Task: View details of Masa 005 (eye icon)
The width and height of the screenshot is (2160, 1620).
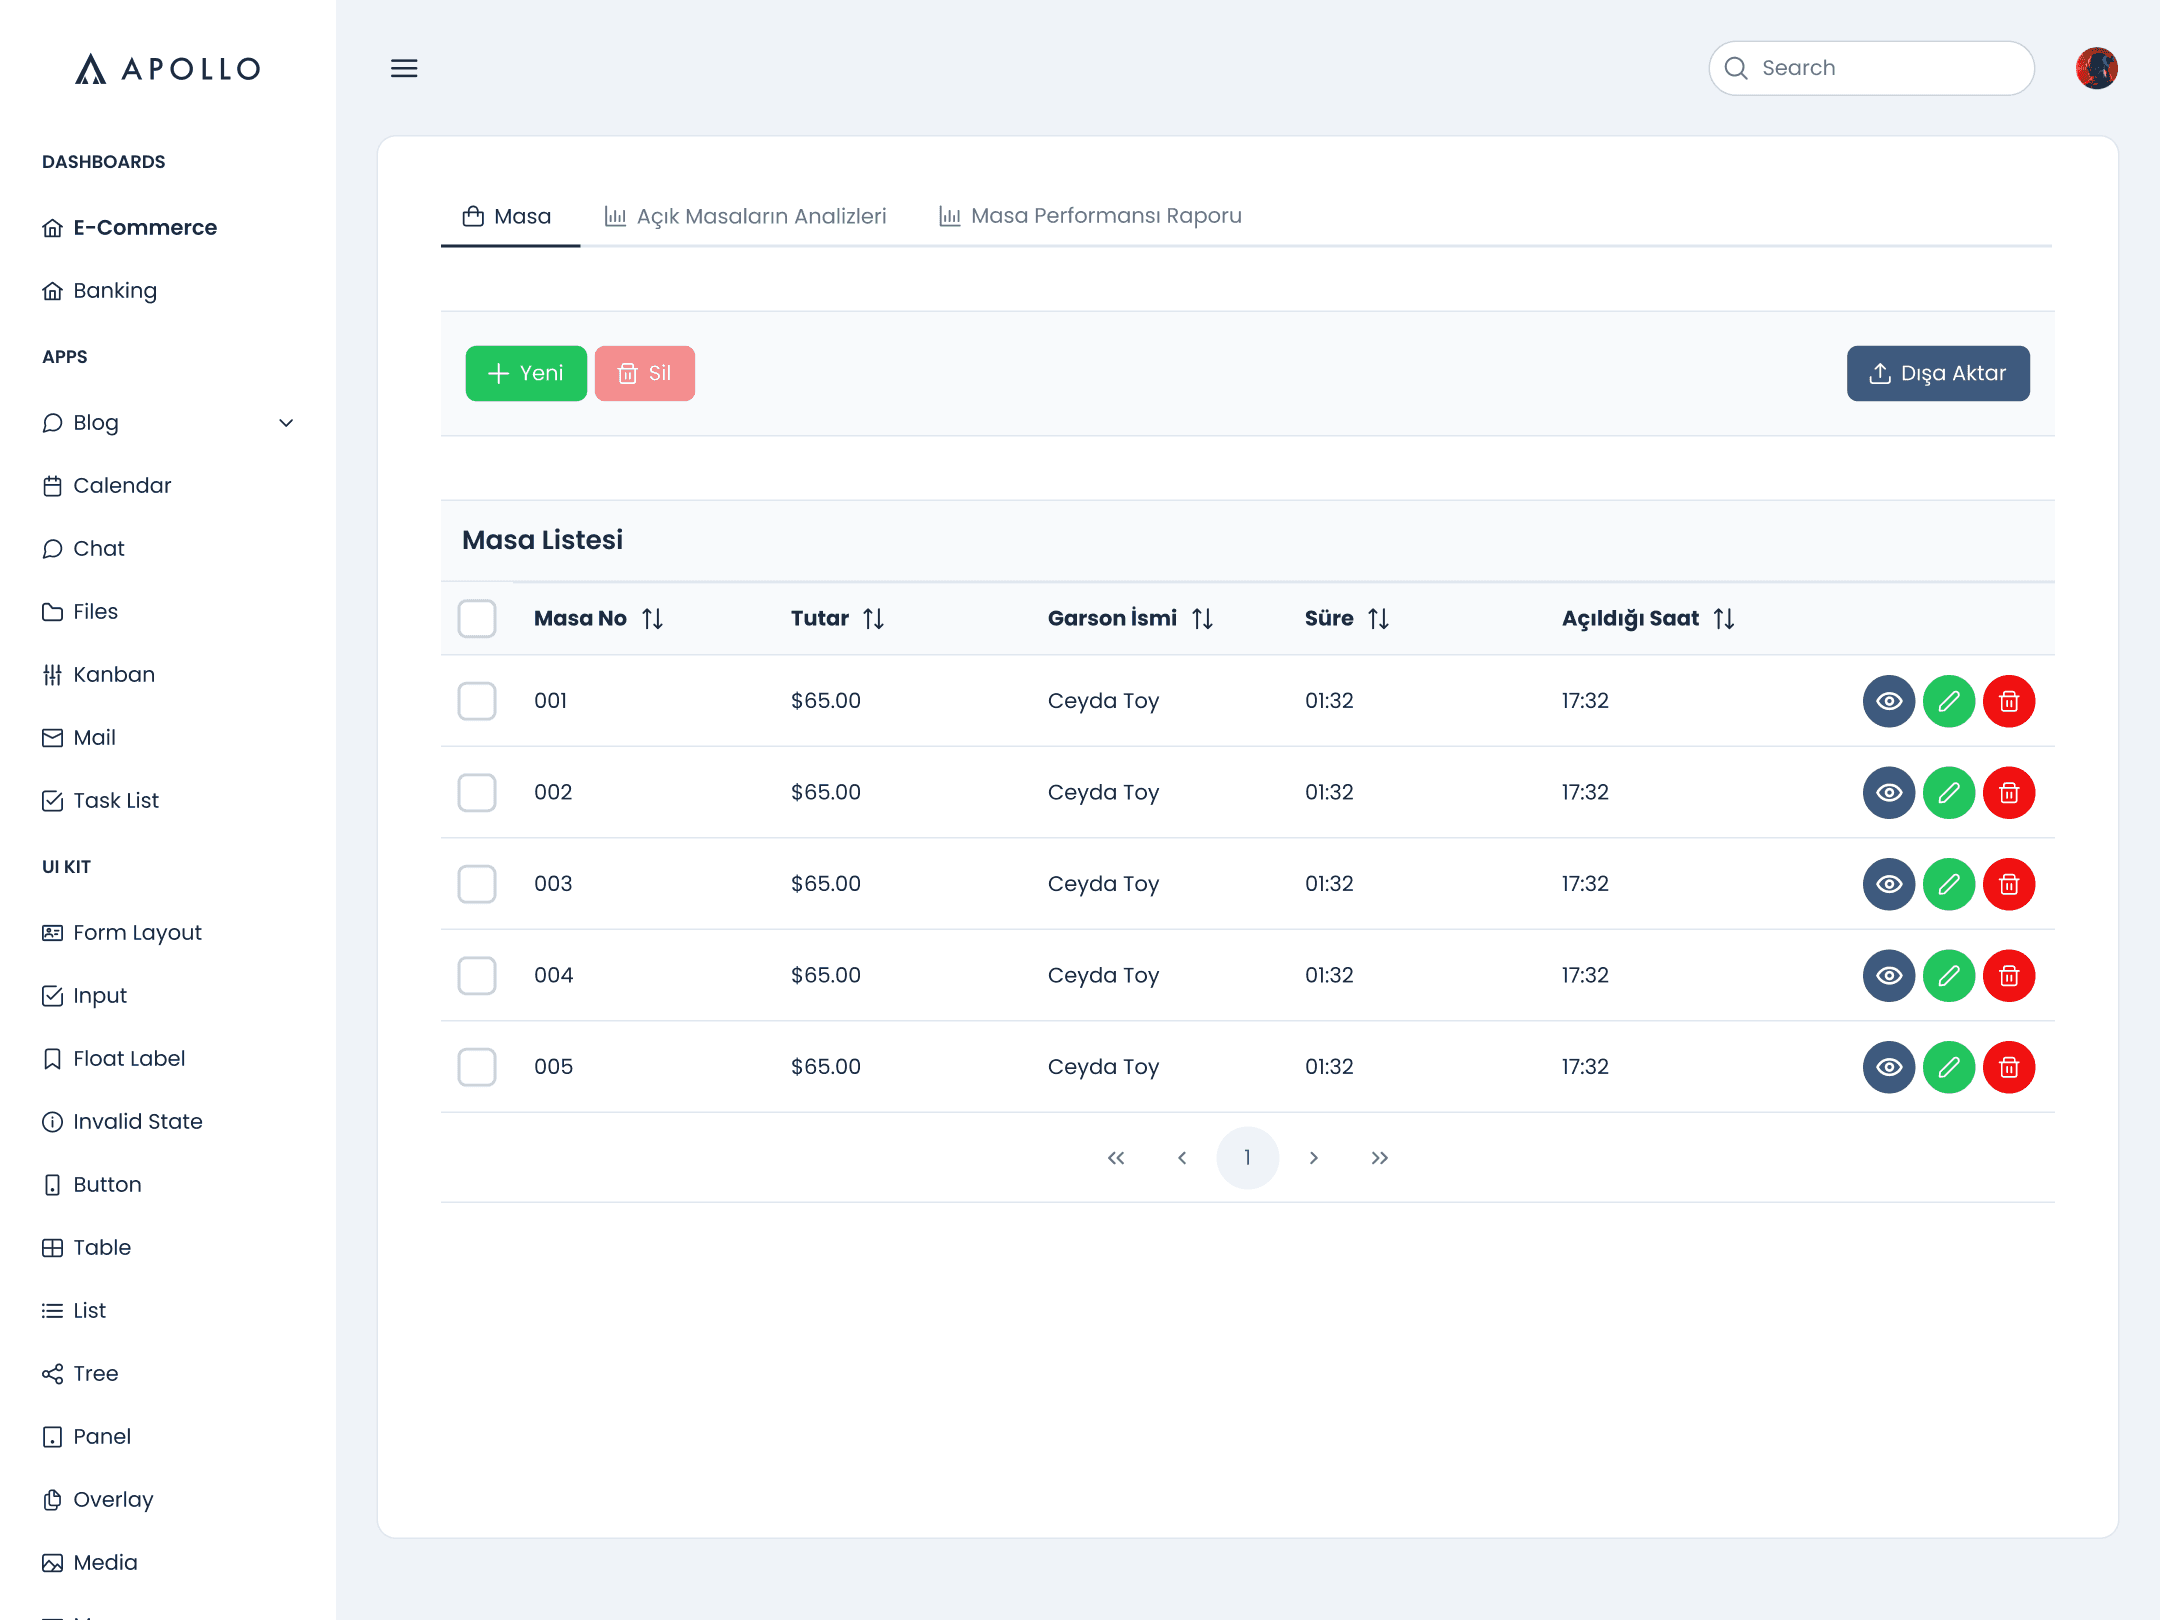Action: point(1889,1067)
